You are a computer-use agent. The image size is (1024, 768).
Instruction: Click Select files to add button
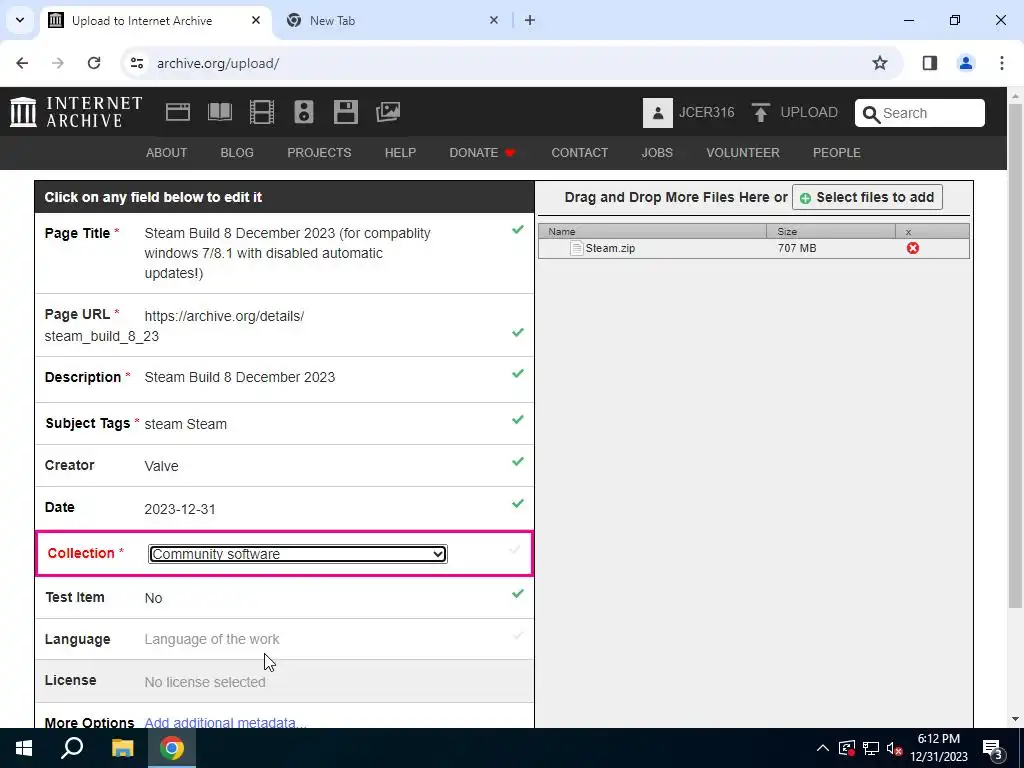pyautogui.click(x=867, y=197)
